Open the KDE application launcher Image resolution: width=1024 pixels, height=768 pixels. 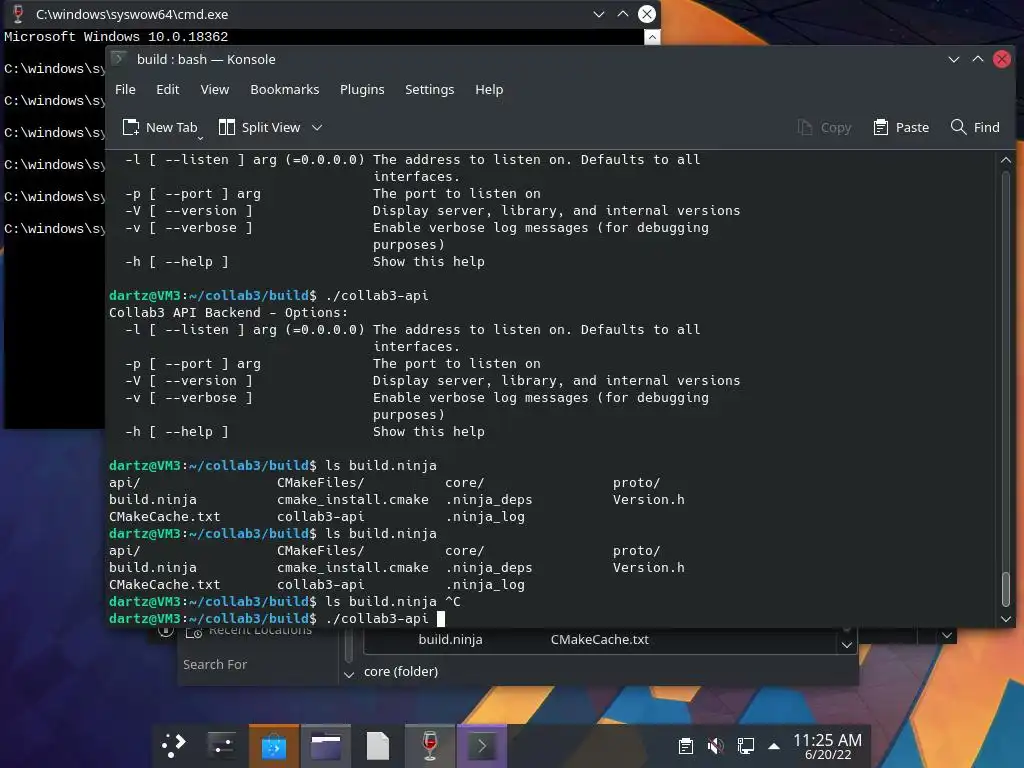click(174, 745)
